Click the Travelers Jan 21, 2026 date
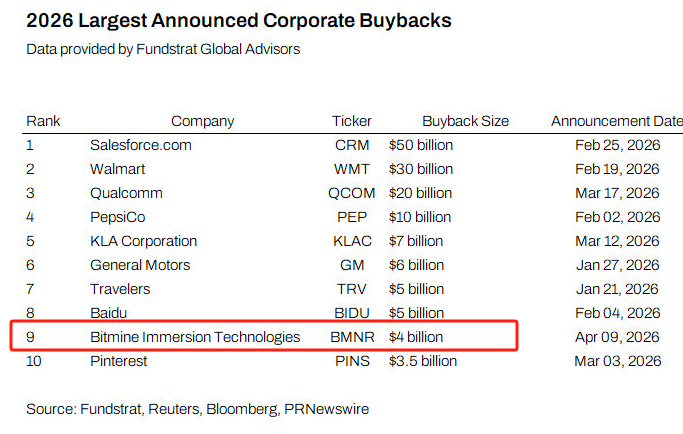 [x=617, y=289]
